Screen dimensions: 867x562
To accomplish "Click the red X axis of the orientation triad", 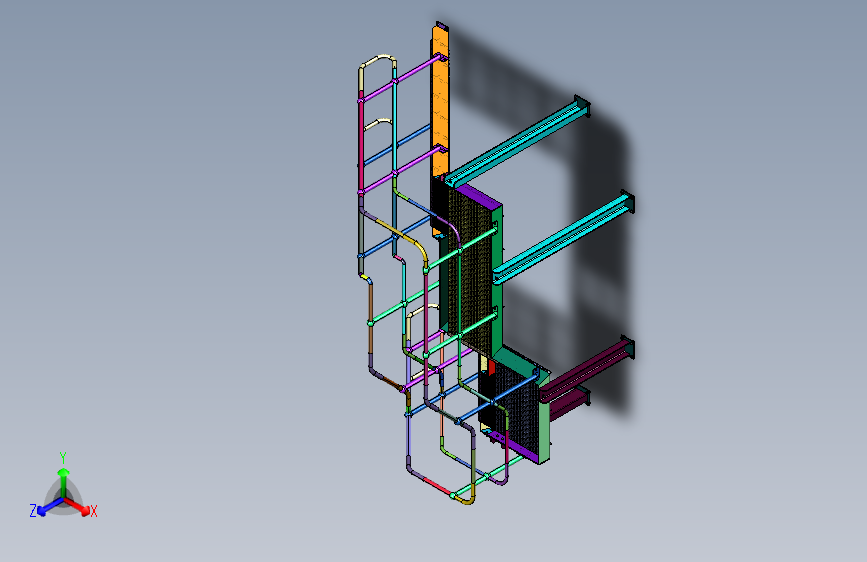I will tap(78, 507).
